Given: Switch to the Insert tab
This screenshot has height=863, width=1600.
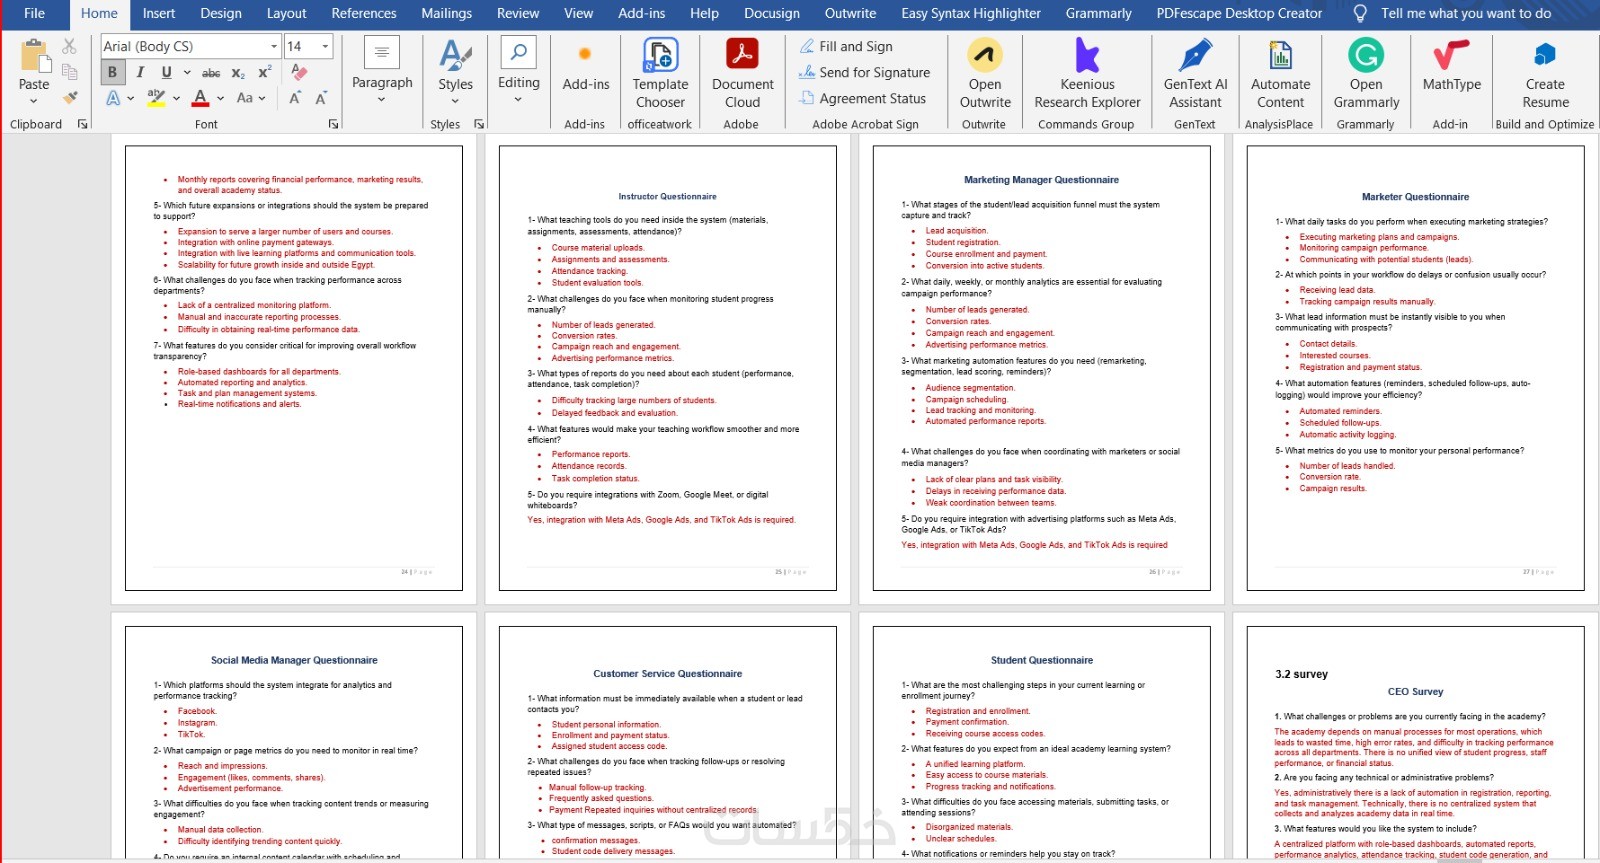Looking at the screenshot, I should click(159, 13).
